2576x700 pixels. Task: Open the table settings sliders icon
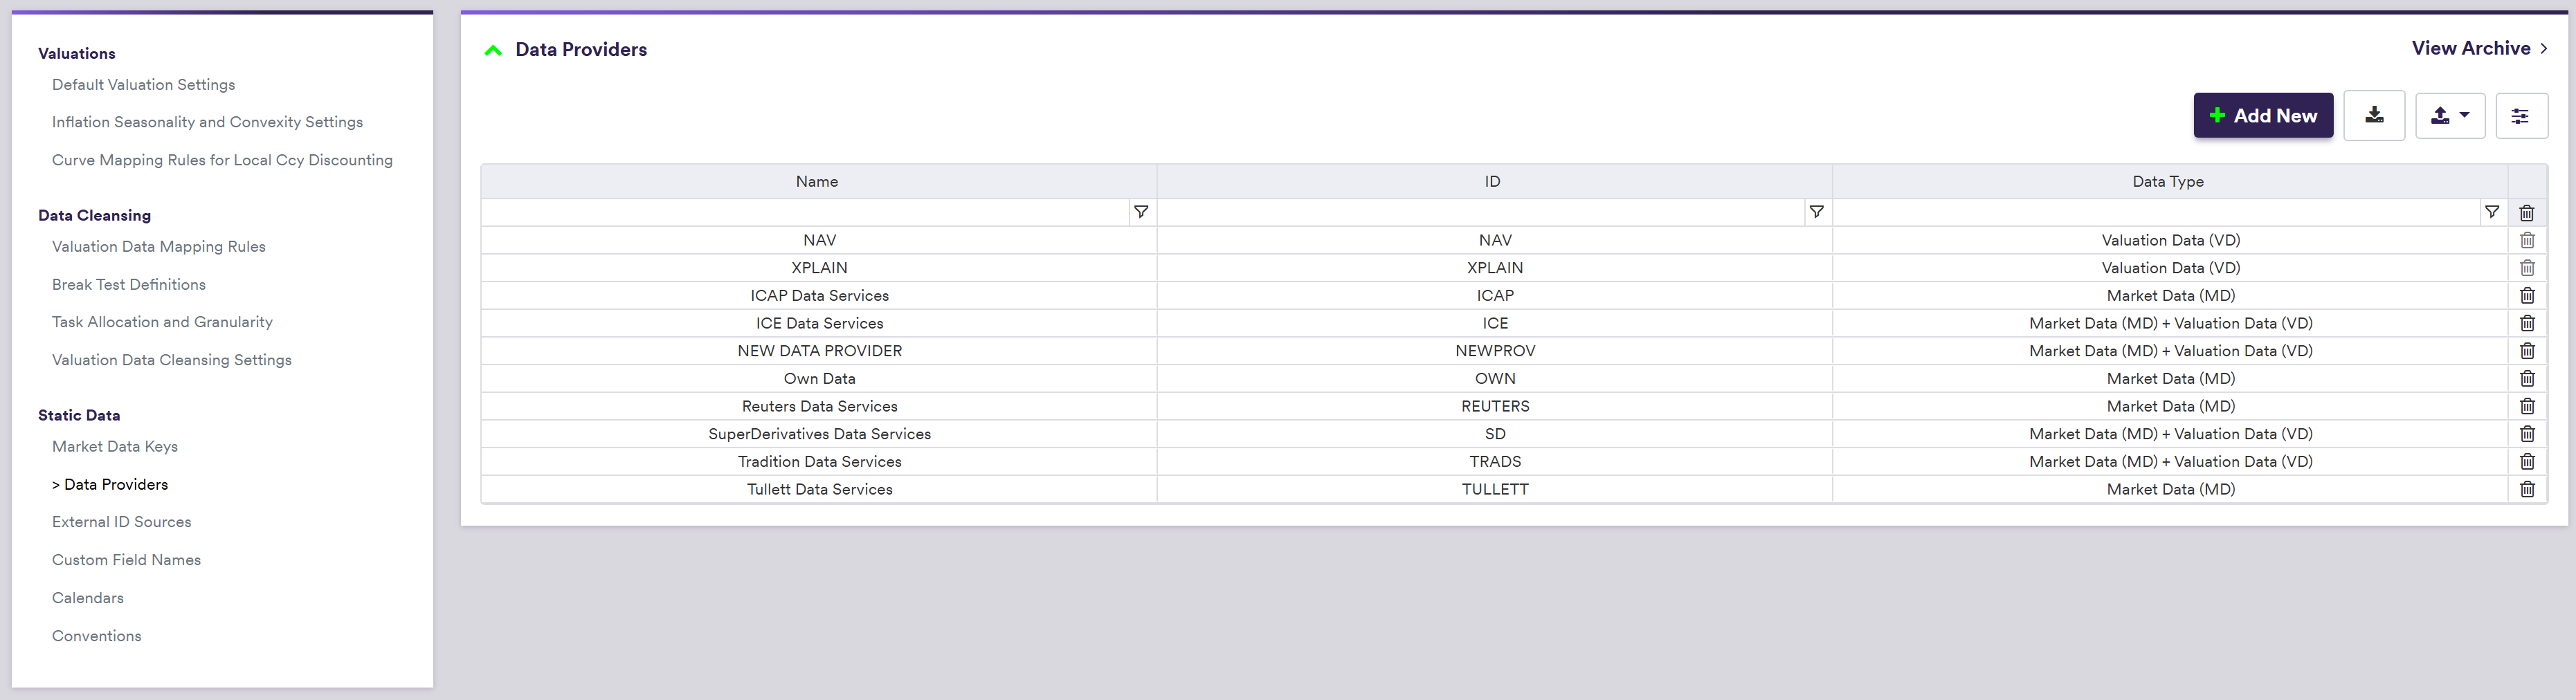tap(2520, 116)
